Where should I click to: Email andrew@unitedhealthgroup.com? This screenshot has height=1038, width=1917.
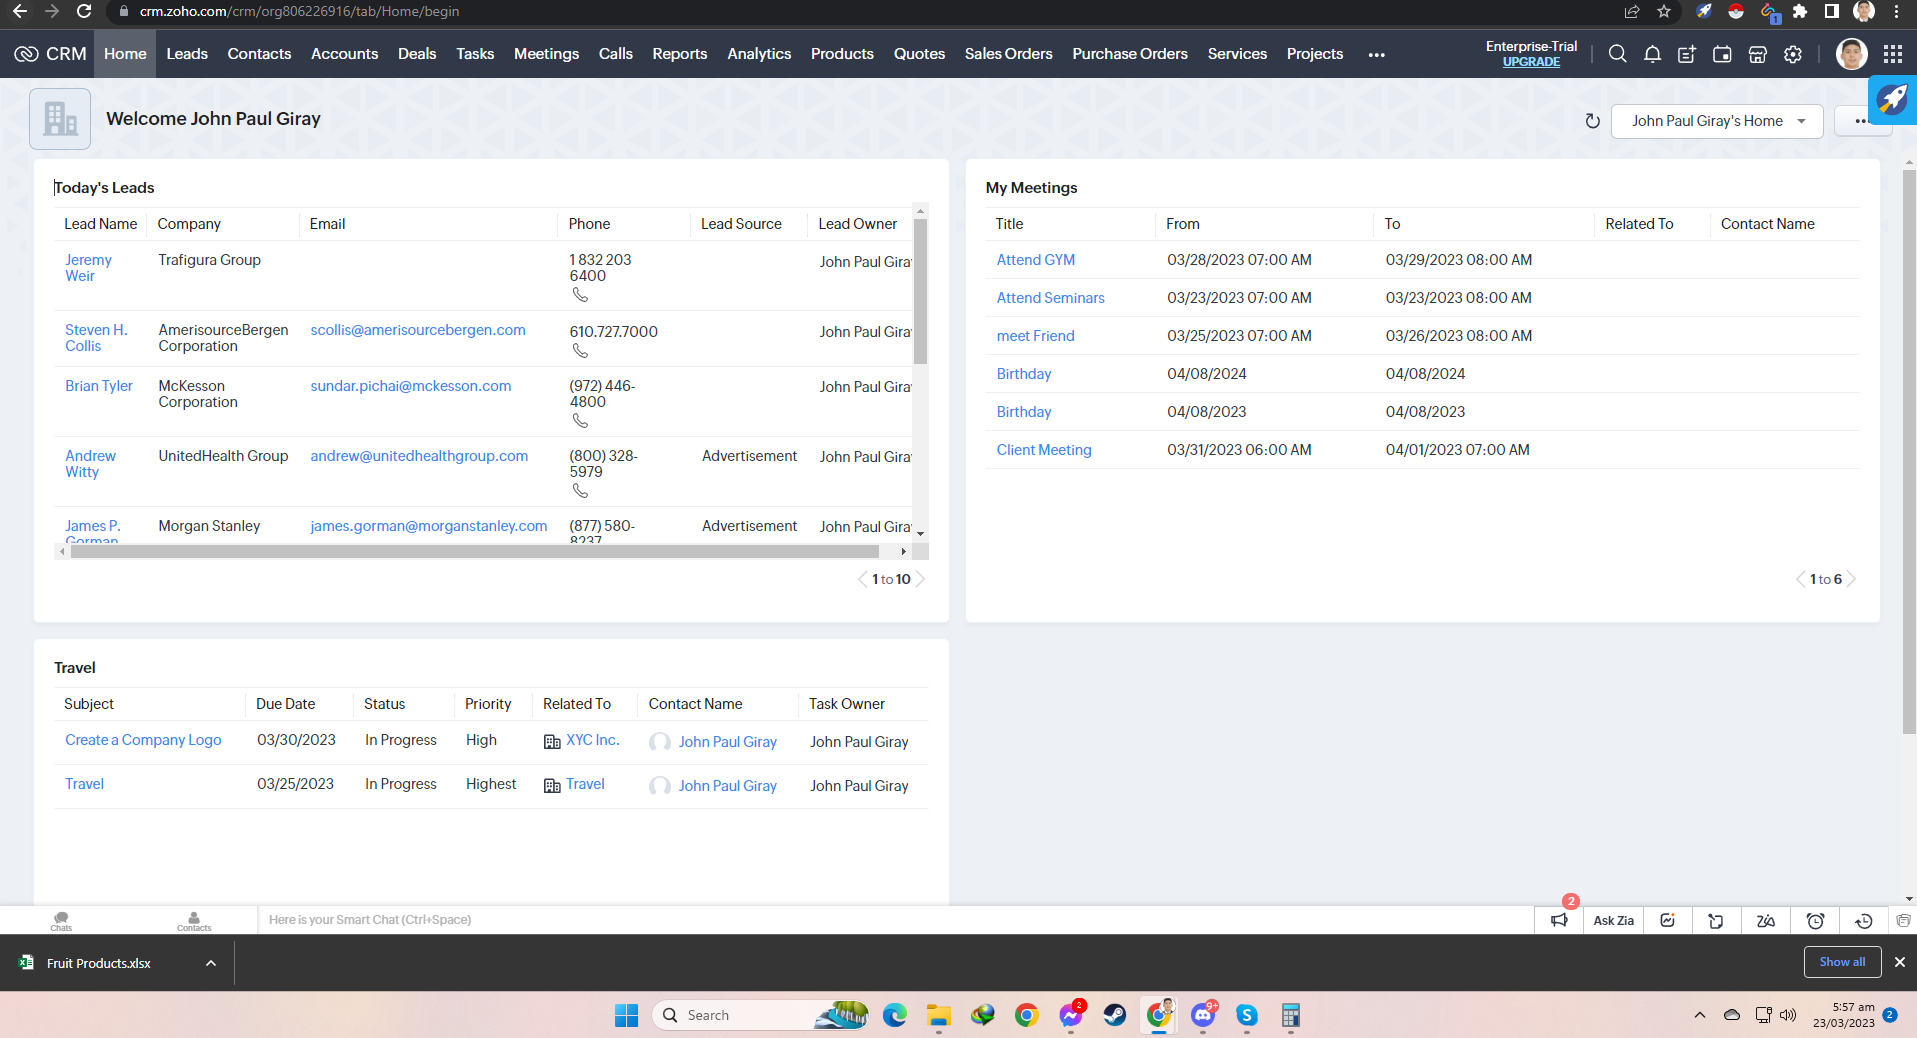pos(419,456)
